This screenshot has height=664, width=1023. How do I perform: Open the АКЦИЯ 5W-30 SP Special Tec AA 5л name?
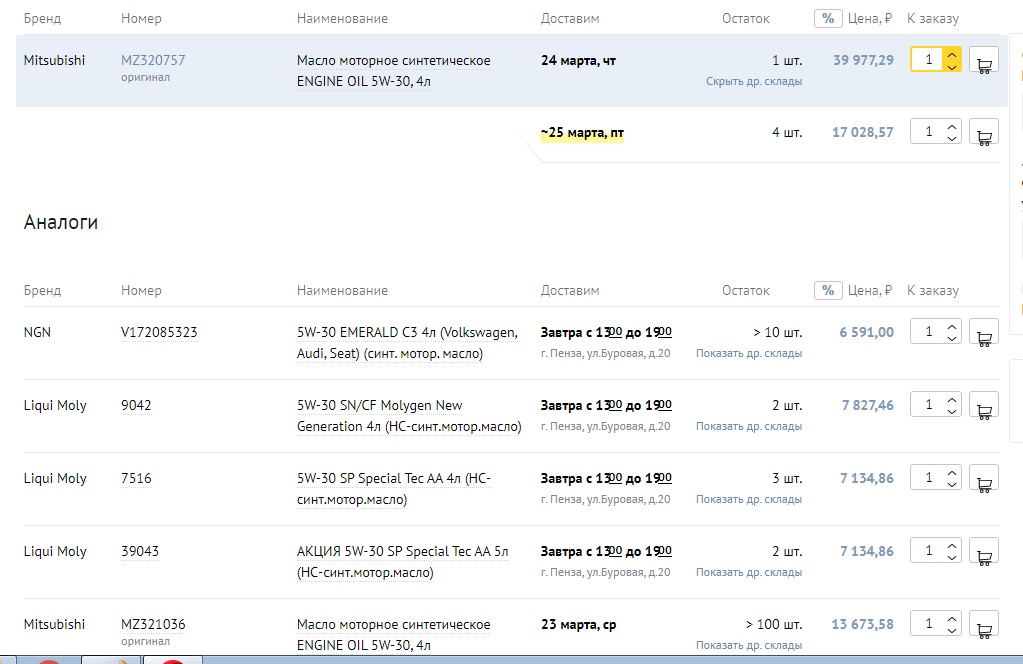pos(403,562)
